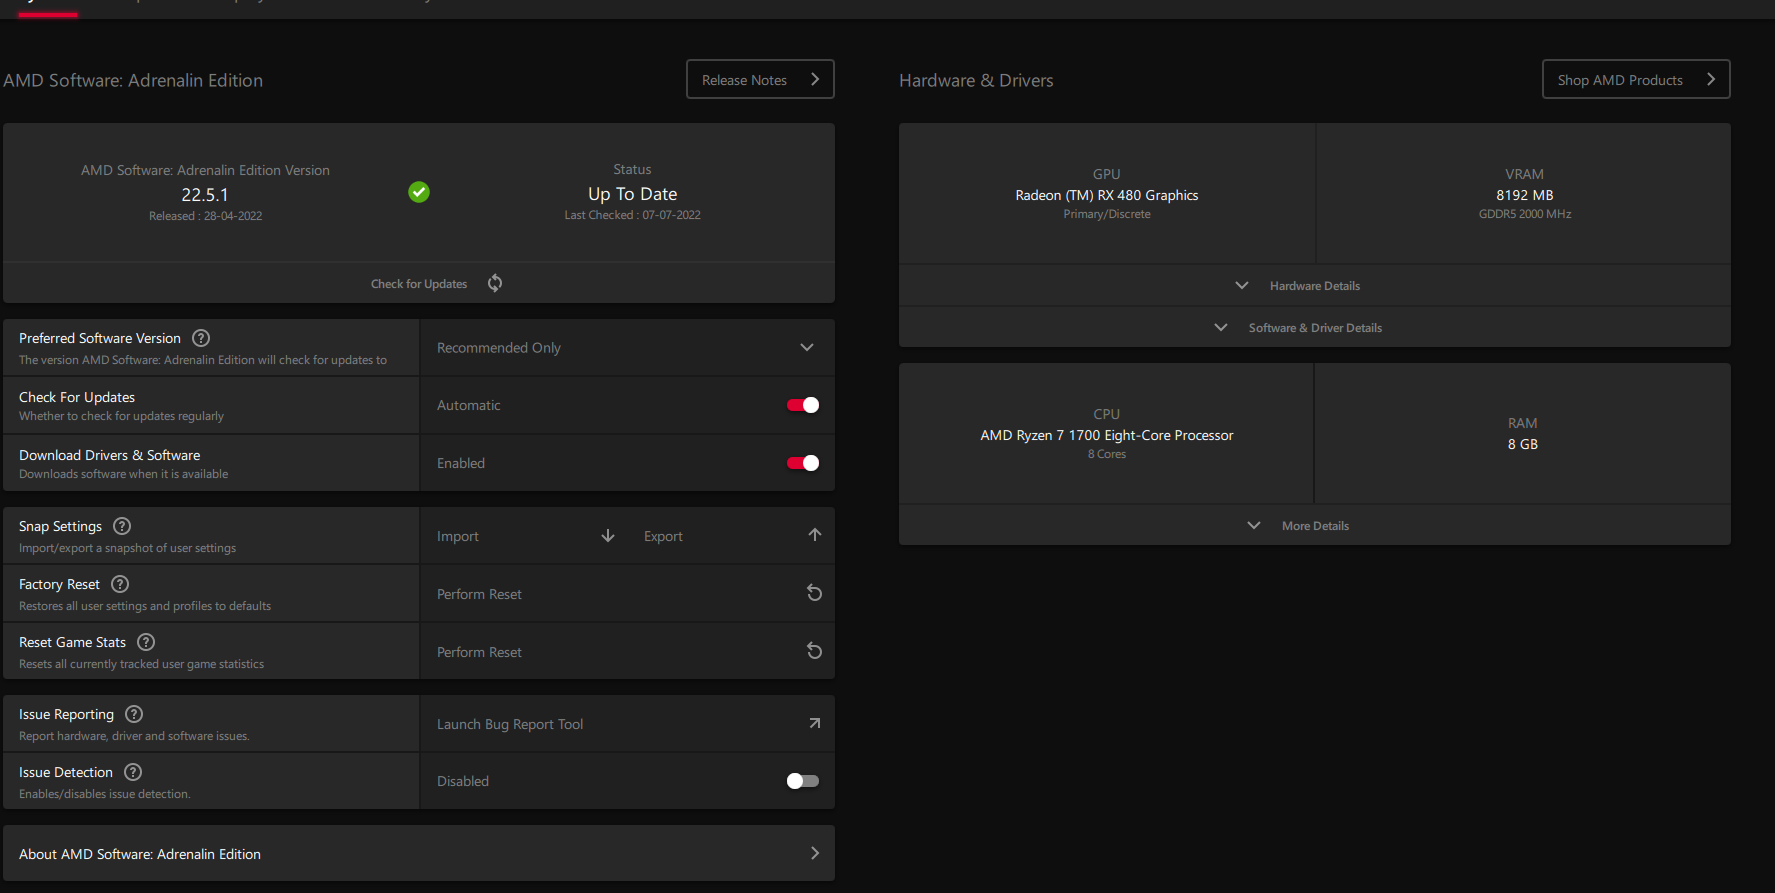Click the 8 GB RAM value
The width and height of the screenshot is (1775, 893).
click(1523, 444)
